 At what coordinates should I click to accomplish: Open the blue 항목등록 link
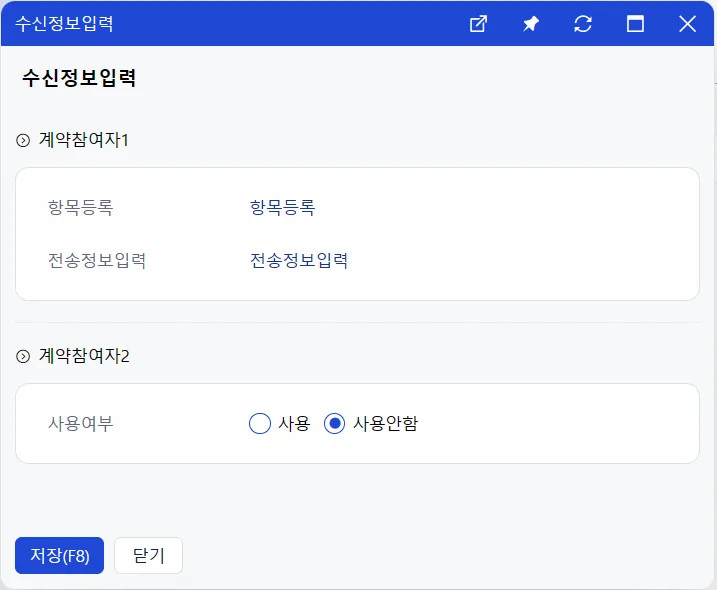[x=283, y=208]
